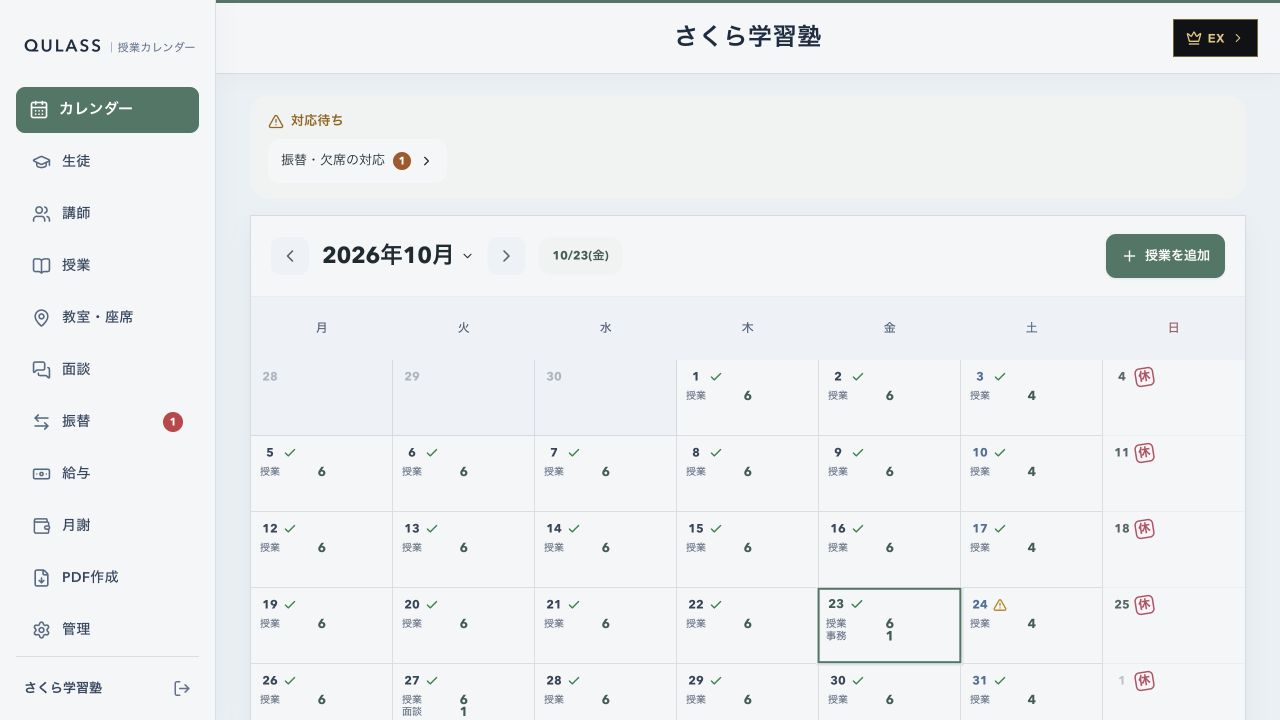Image resolution: width=1280 pixels, height=720 pixels.
Task: Click the 授業 open book icon
Action: (41, 265)
